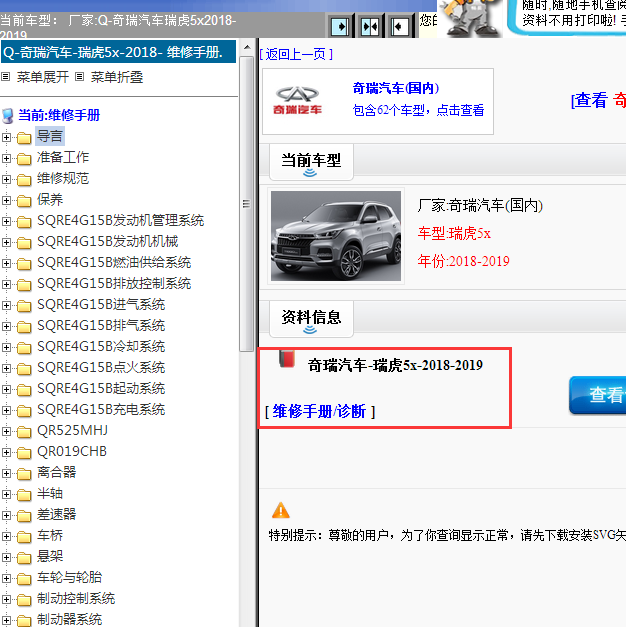Click the 菜单展开 text link

[x=43, y=77]
